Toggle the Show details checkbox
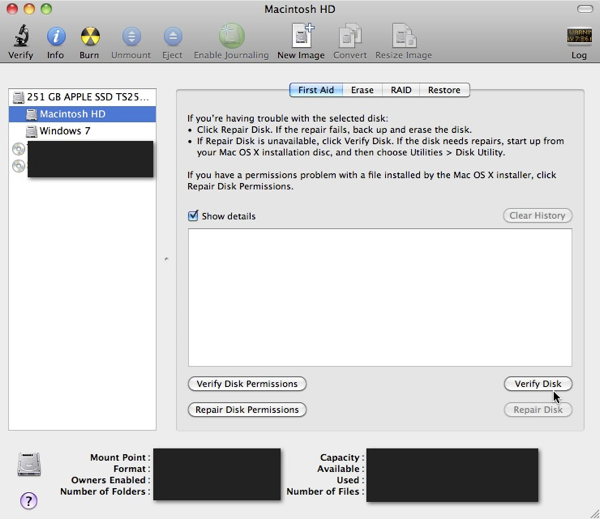 click(x=193, y=215)
